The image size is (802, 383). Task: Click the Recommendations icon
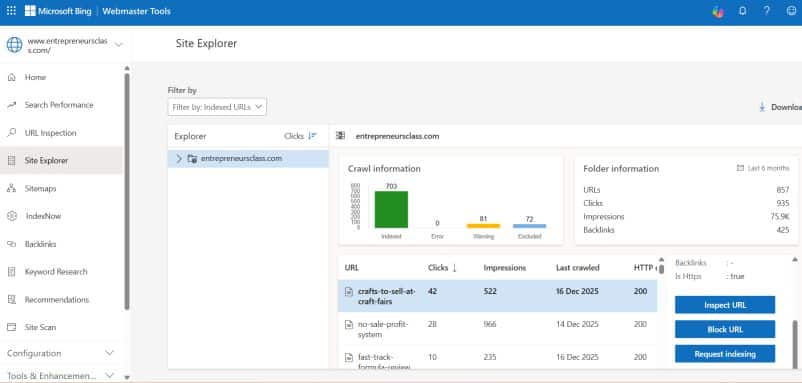click(x=12, y=300)
